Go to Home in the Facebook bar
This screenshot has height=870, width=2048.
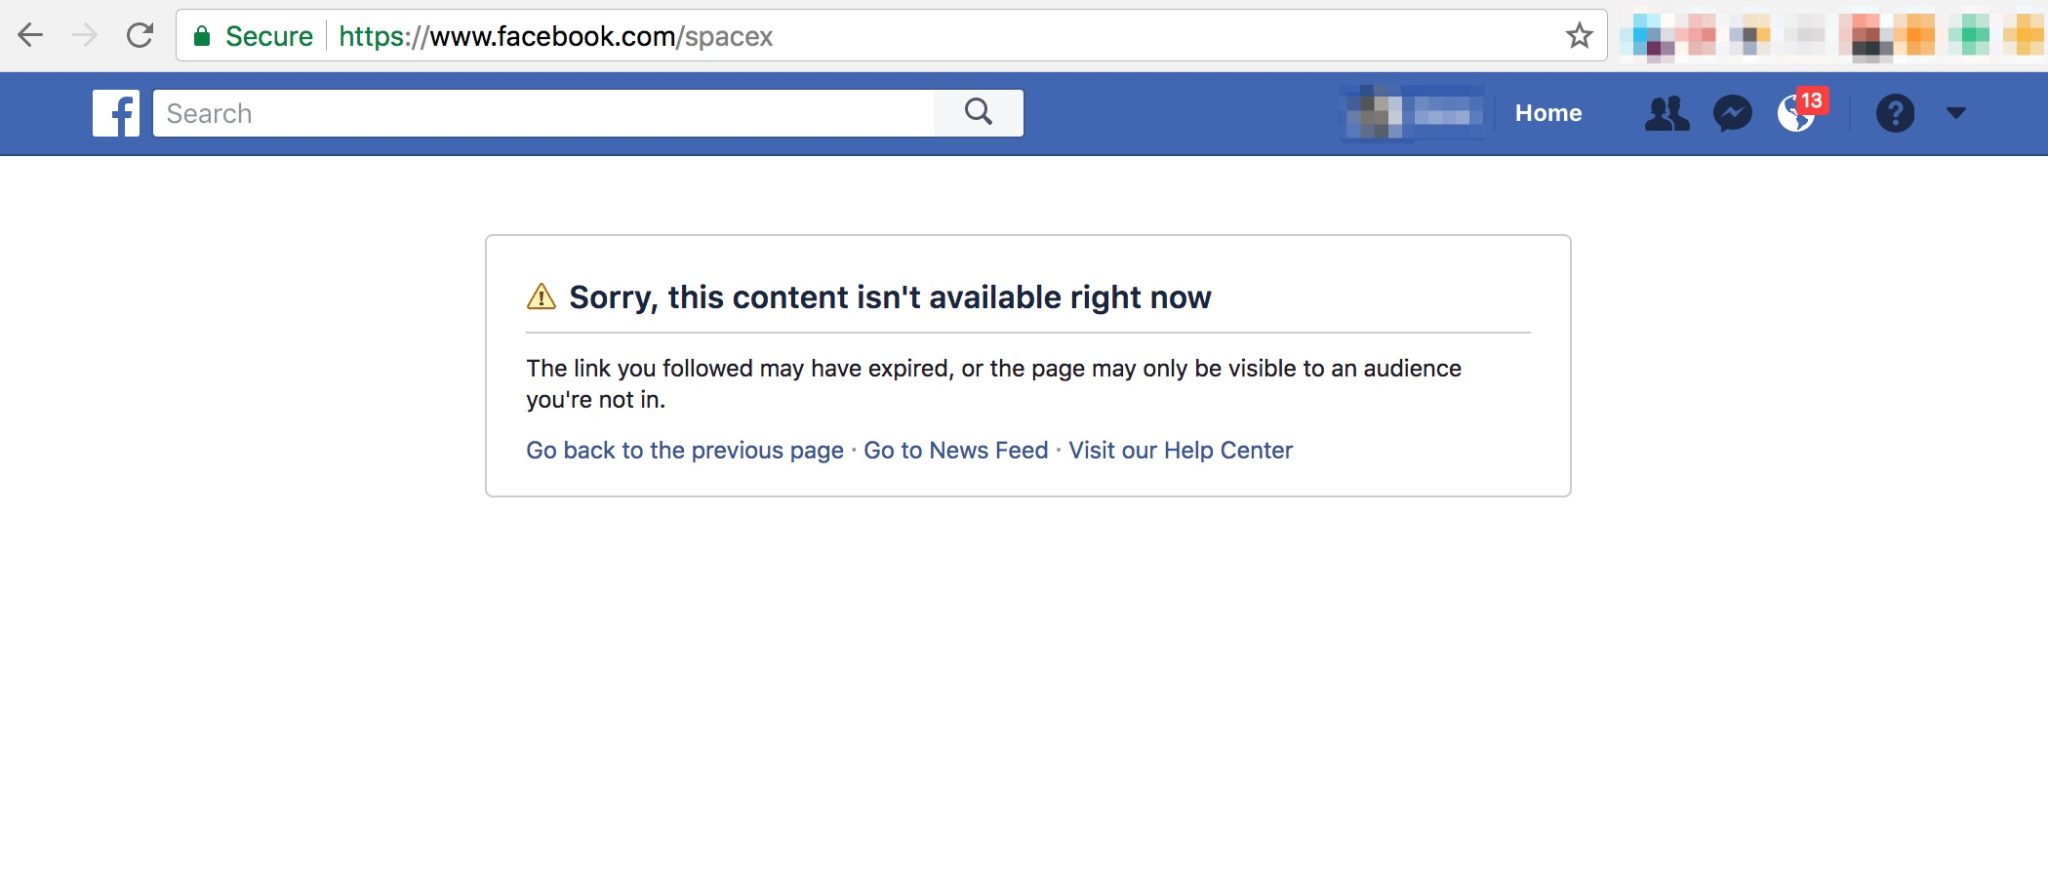click(1548, 113)
